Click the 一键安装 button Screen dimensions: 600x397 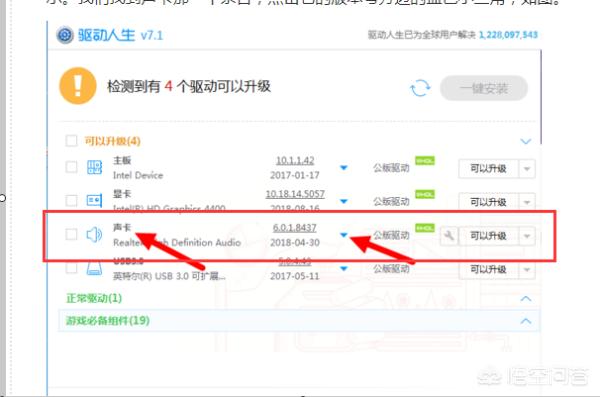484,88
